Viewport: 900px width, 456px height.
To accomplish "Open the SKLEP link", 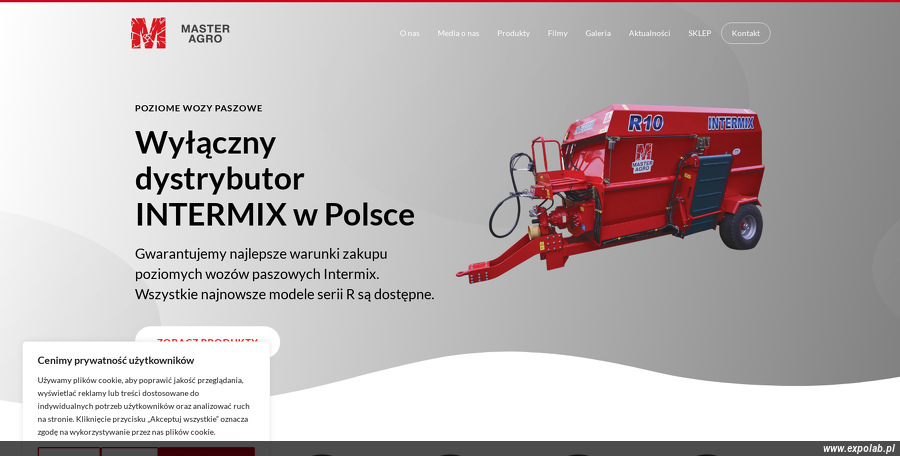I will (x=699, y=33).
